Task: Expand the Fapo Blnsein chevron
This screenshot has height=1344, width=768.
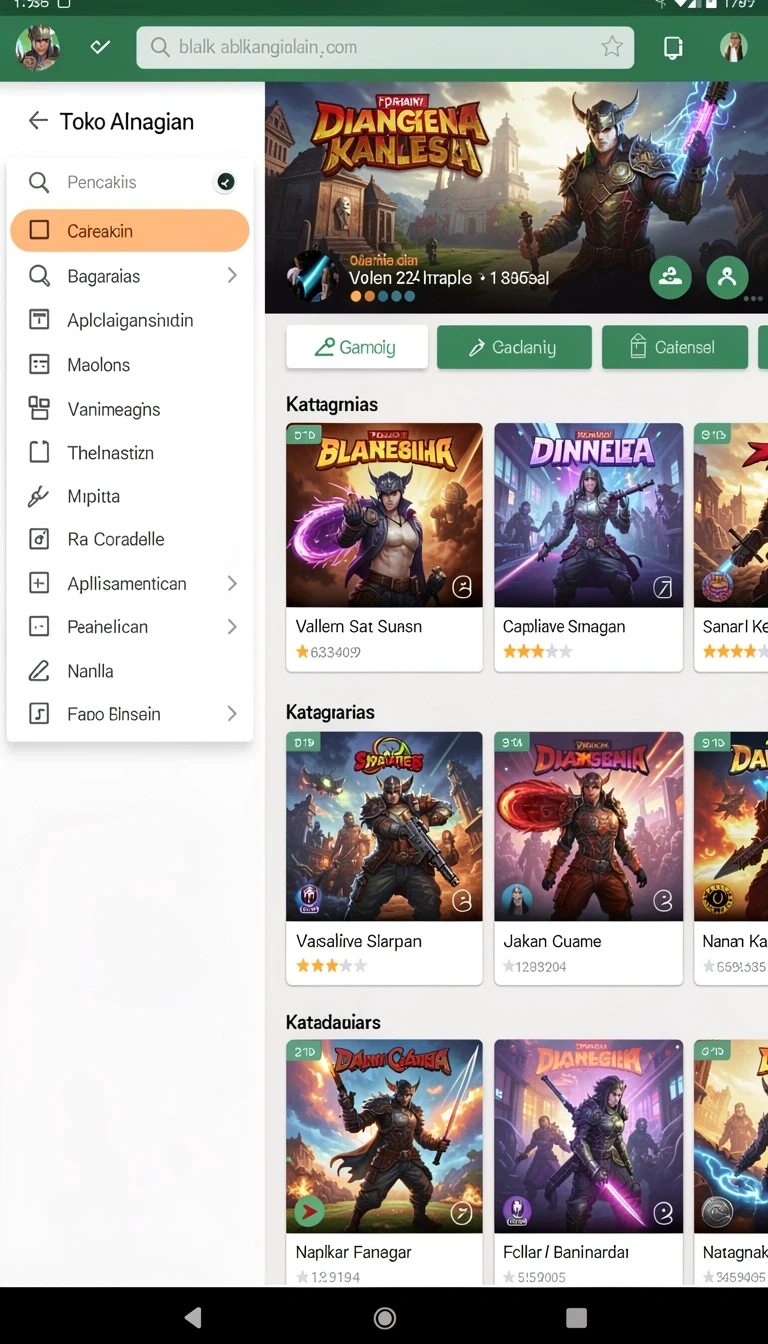Action: tap(232, 714)
